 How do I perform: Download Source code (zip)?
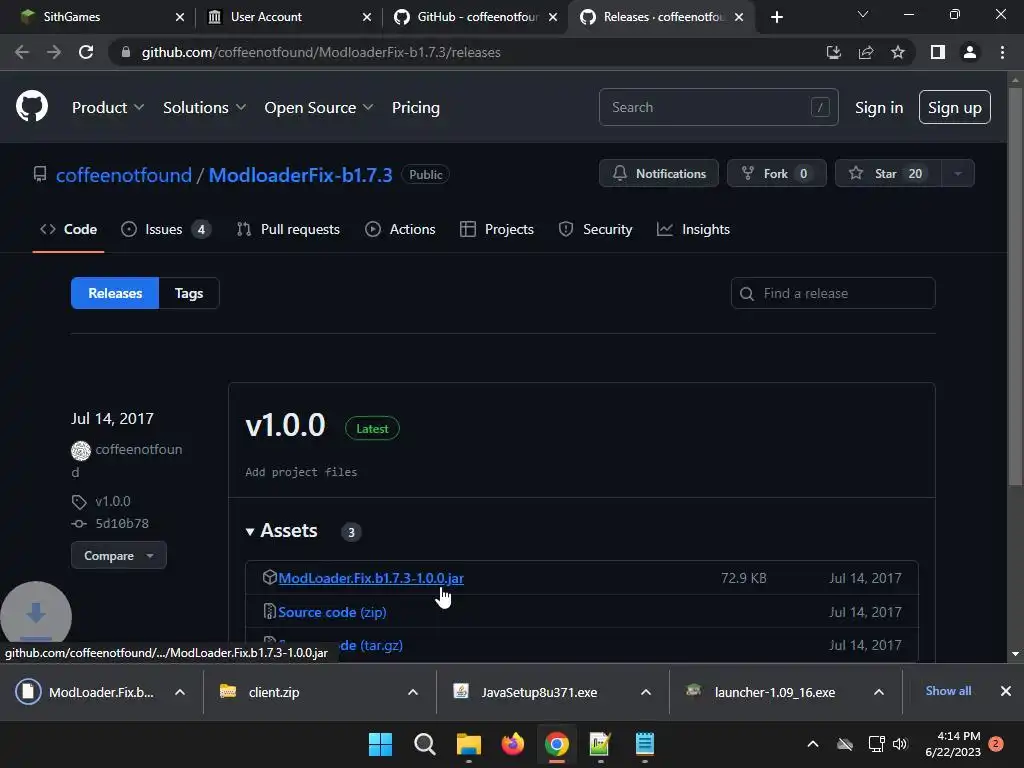point(332,612)
